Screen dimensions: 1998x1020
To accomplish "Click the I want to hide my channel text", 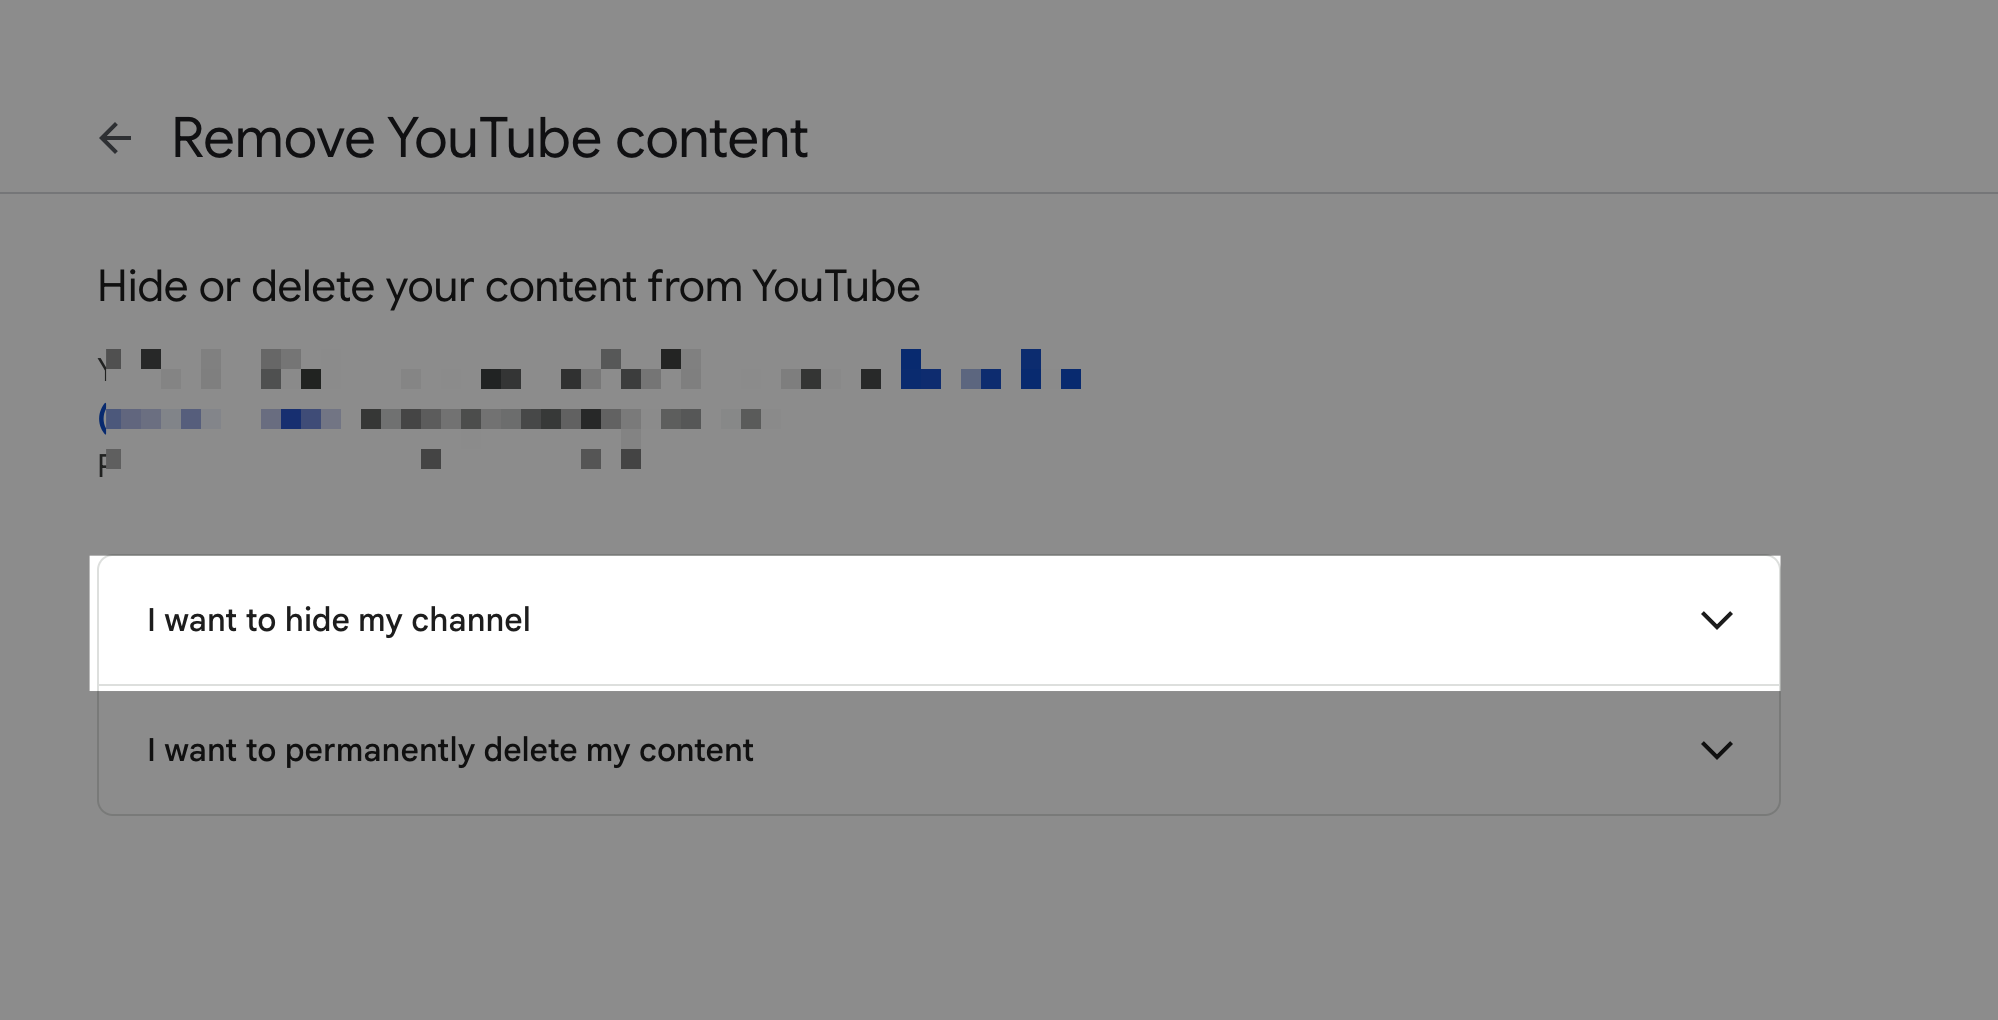I will point(338,620).
